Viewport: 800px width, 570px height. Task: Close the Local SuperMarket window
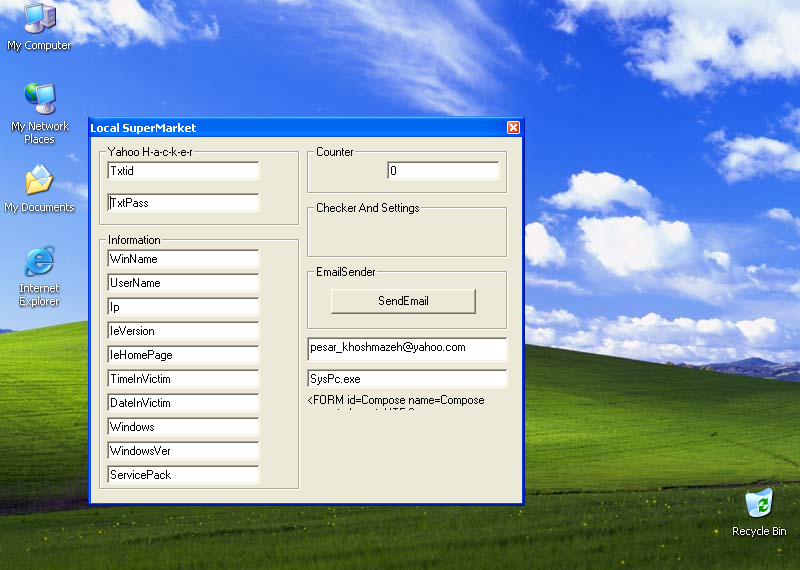point(513,128)
